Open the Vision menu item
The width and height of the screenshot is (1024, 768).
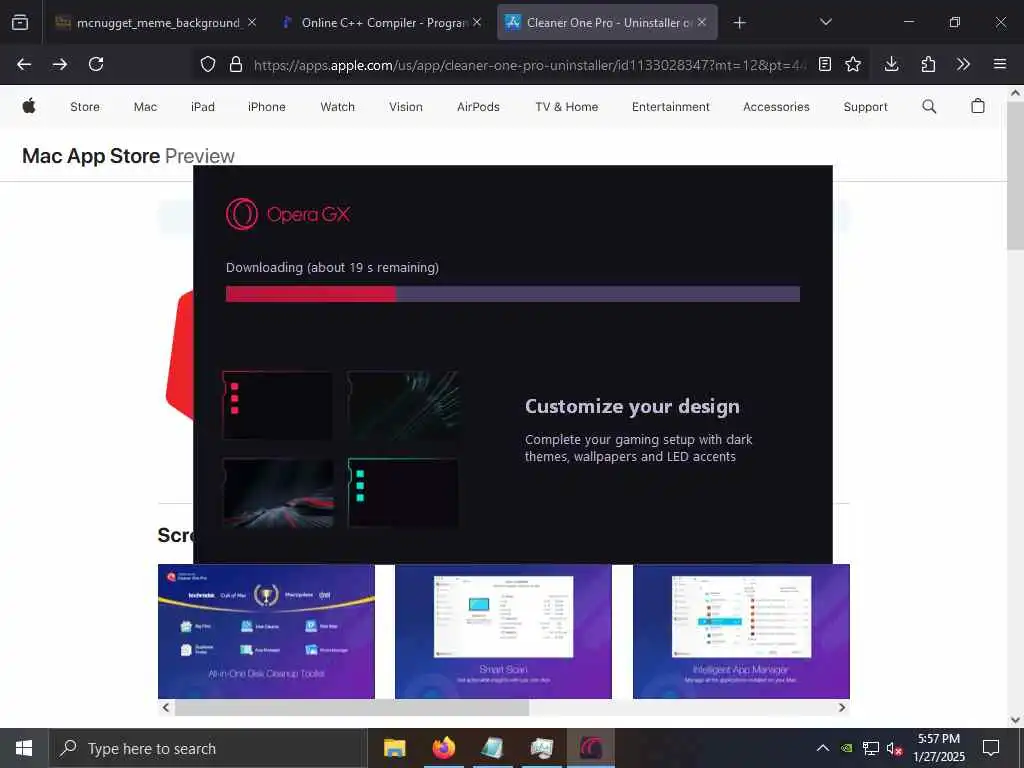click(x=406, y=106)
